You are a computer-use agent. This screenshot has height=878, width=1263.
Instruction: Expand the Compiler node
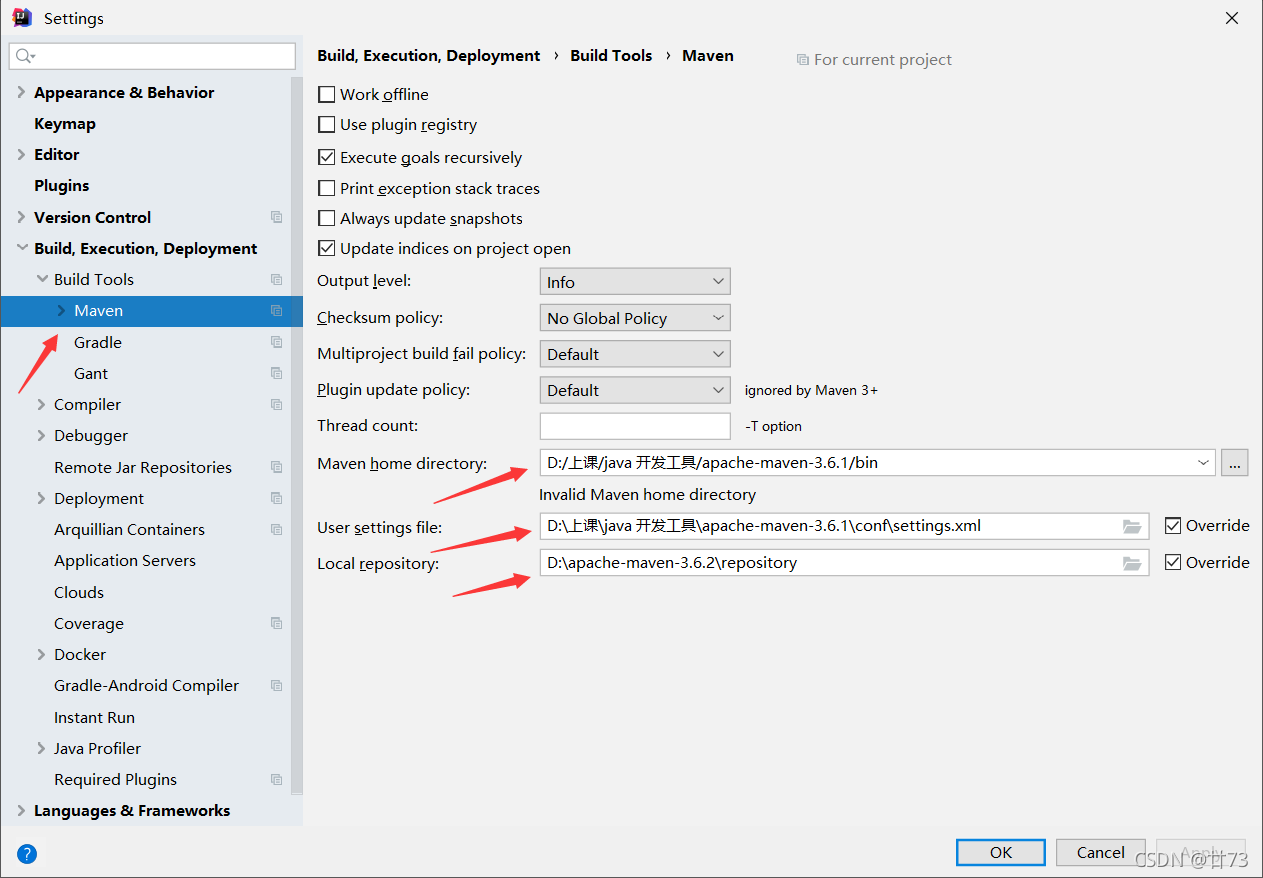coord(41,405)
